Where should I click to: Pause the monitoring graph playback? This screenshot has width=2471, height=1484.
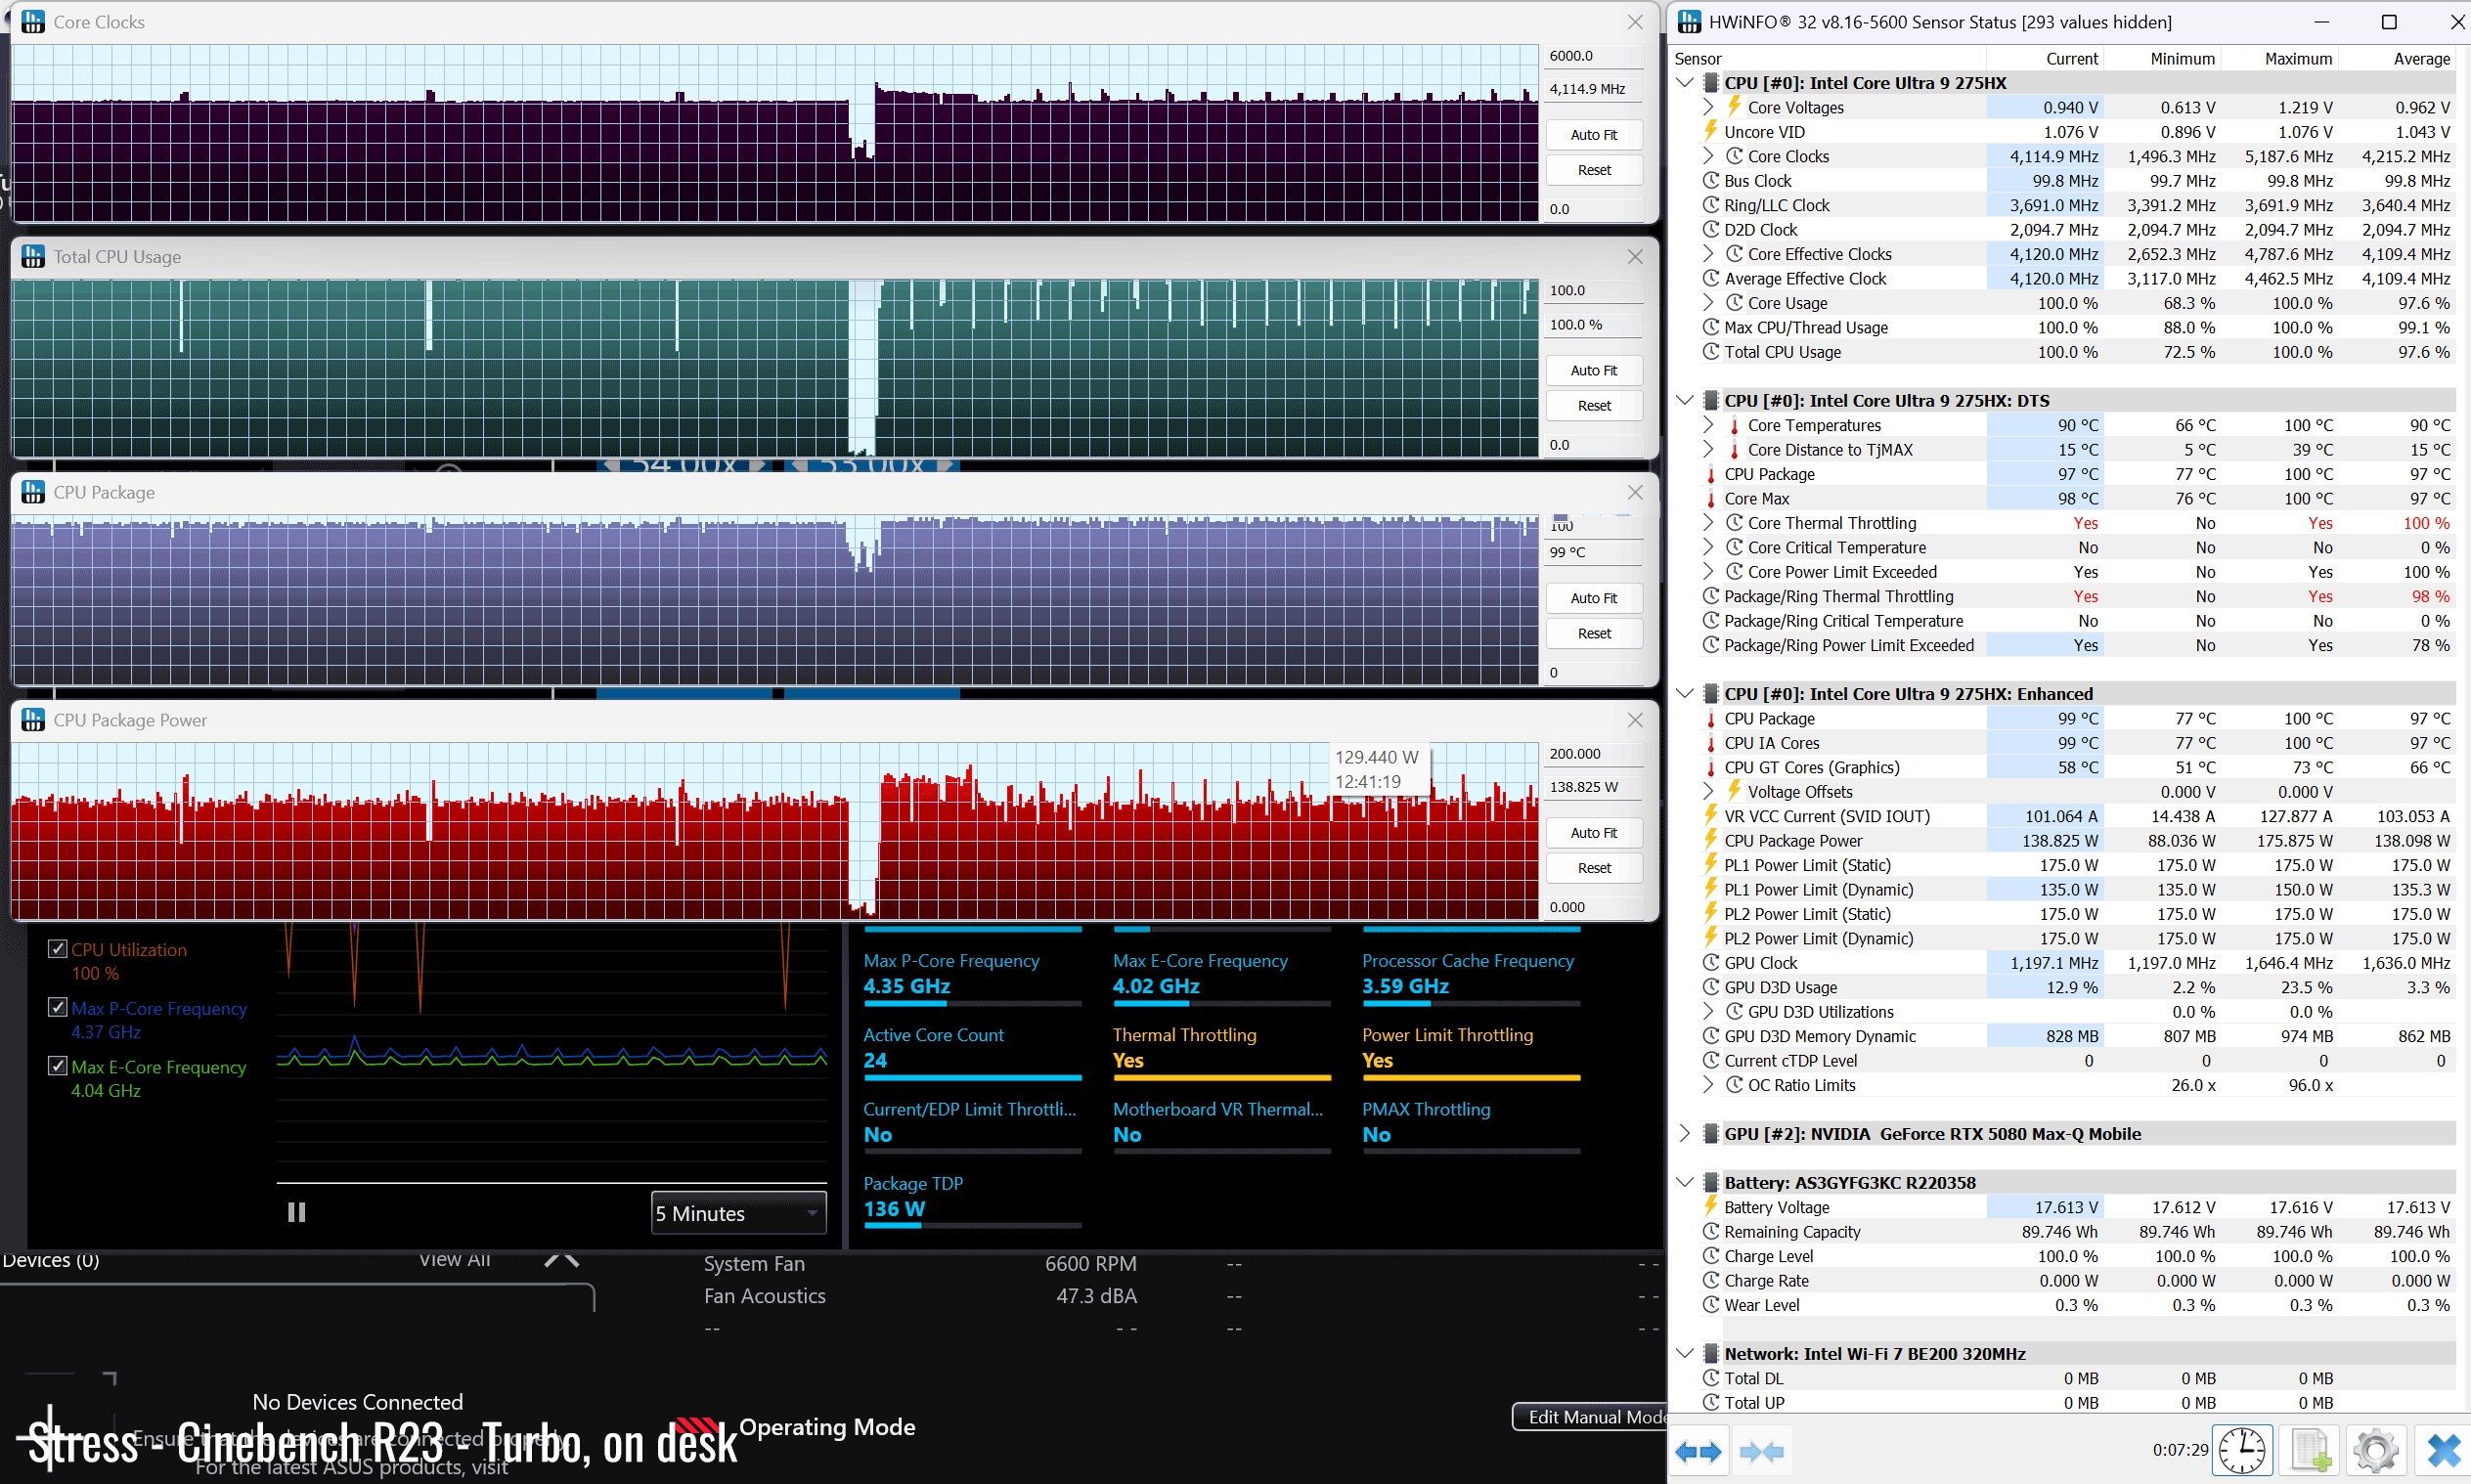click(296, 1212)
